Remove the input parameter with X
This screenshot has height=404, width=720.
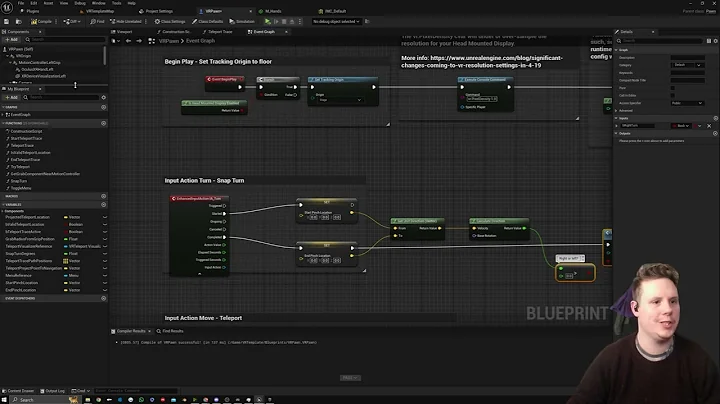click(709, 126)
